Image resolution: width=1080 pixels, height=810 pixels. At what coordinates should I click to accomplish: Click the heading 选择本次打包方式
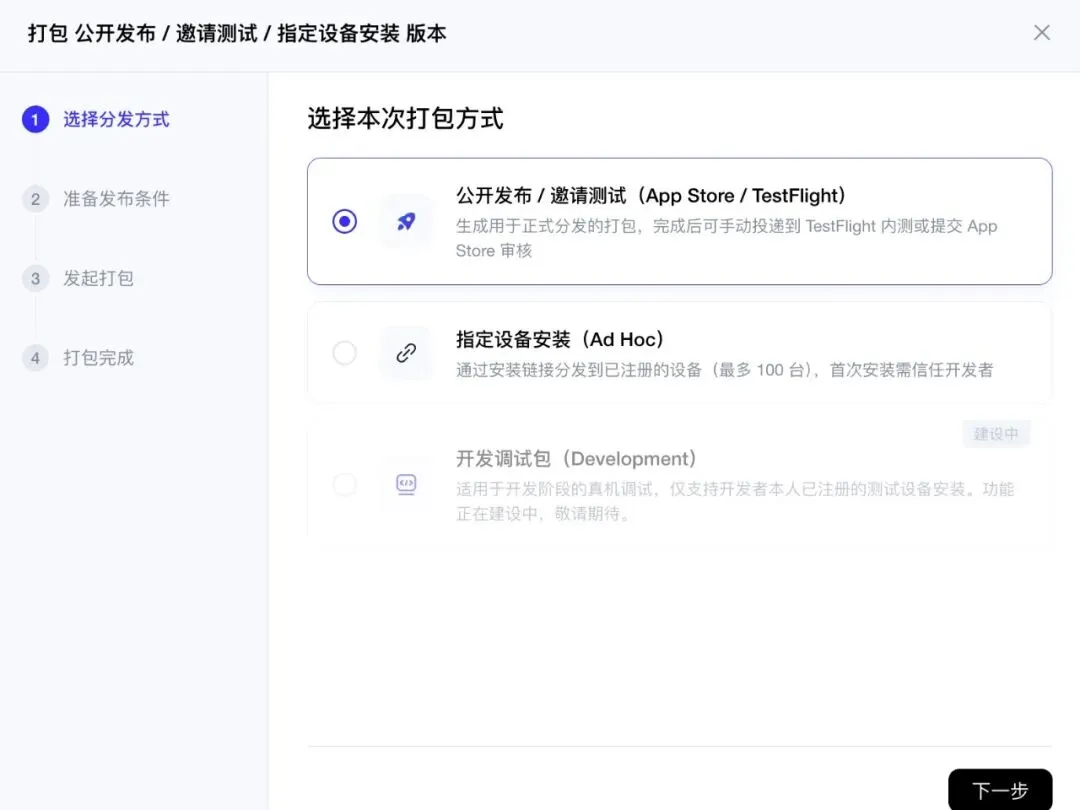coord(405,118)
